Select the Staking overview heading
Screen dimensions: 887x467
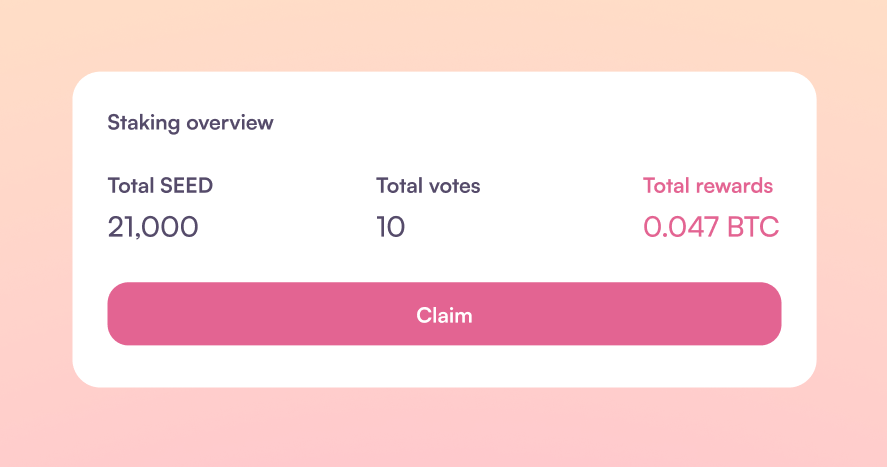coord(191,123)
